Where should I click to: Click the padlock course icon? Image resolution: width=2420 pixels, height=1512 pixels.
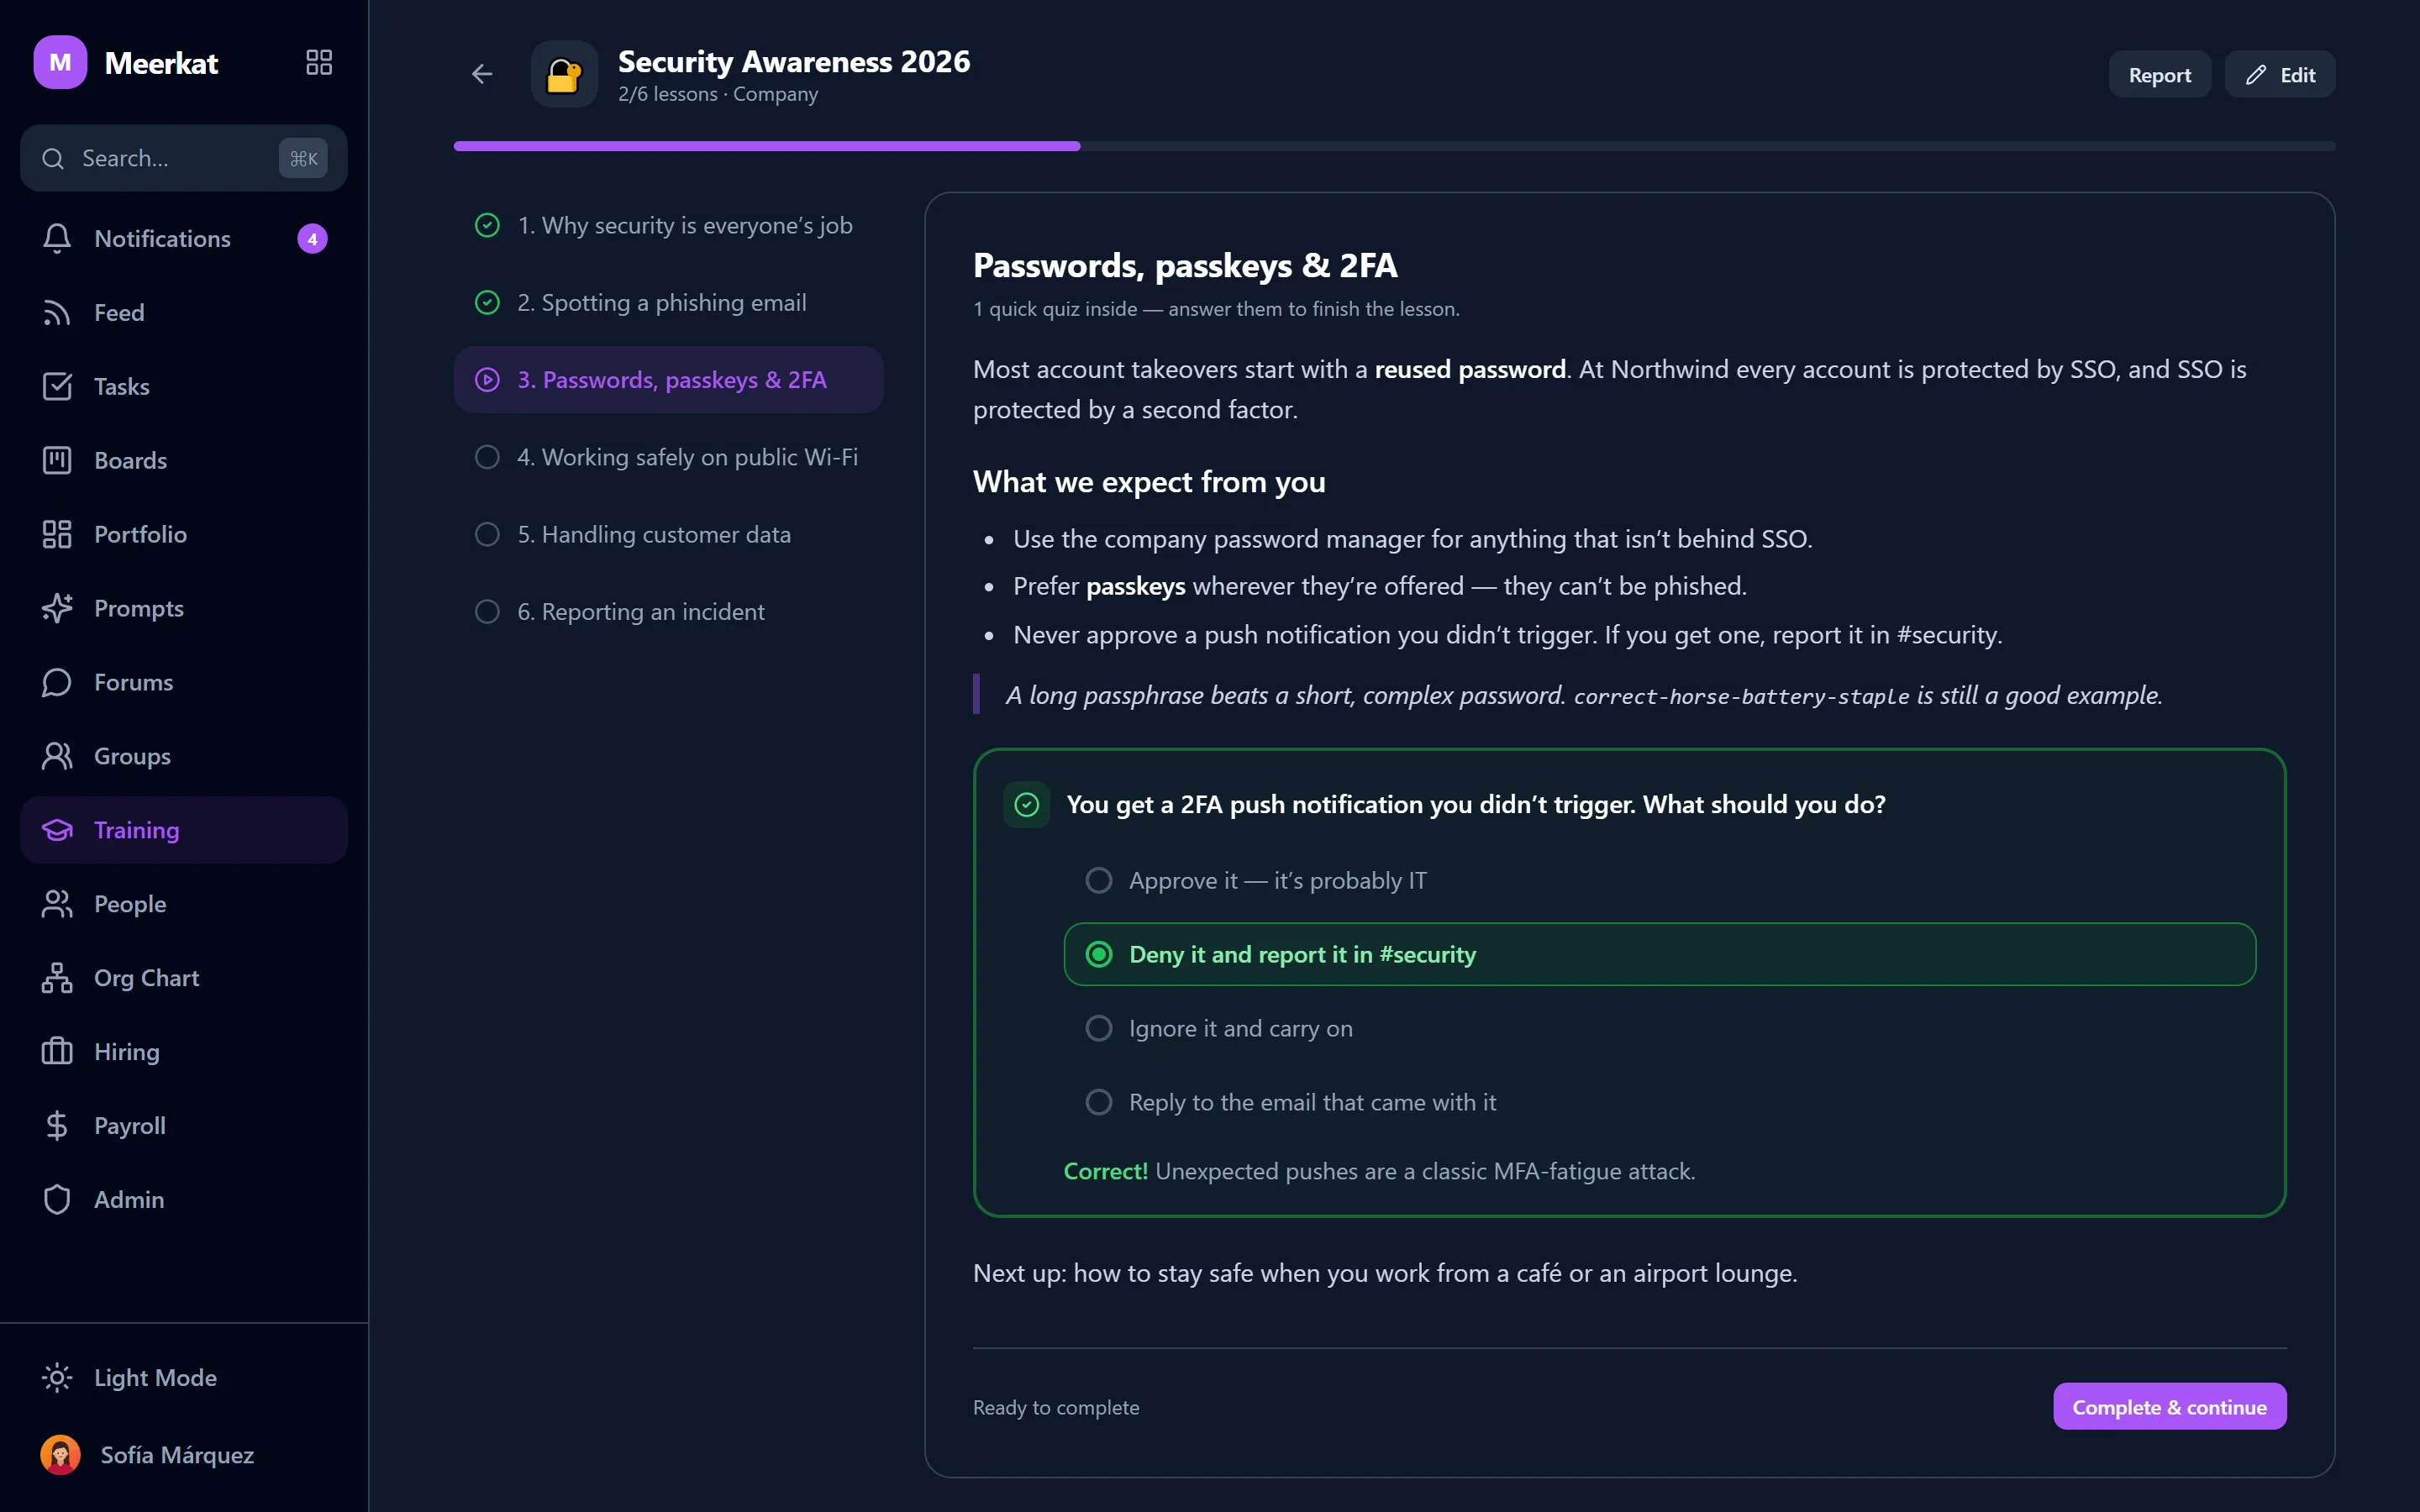pos(564,74)
